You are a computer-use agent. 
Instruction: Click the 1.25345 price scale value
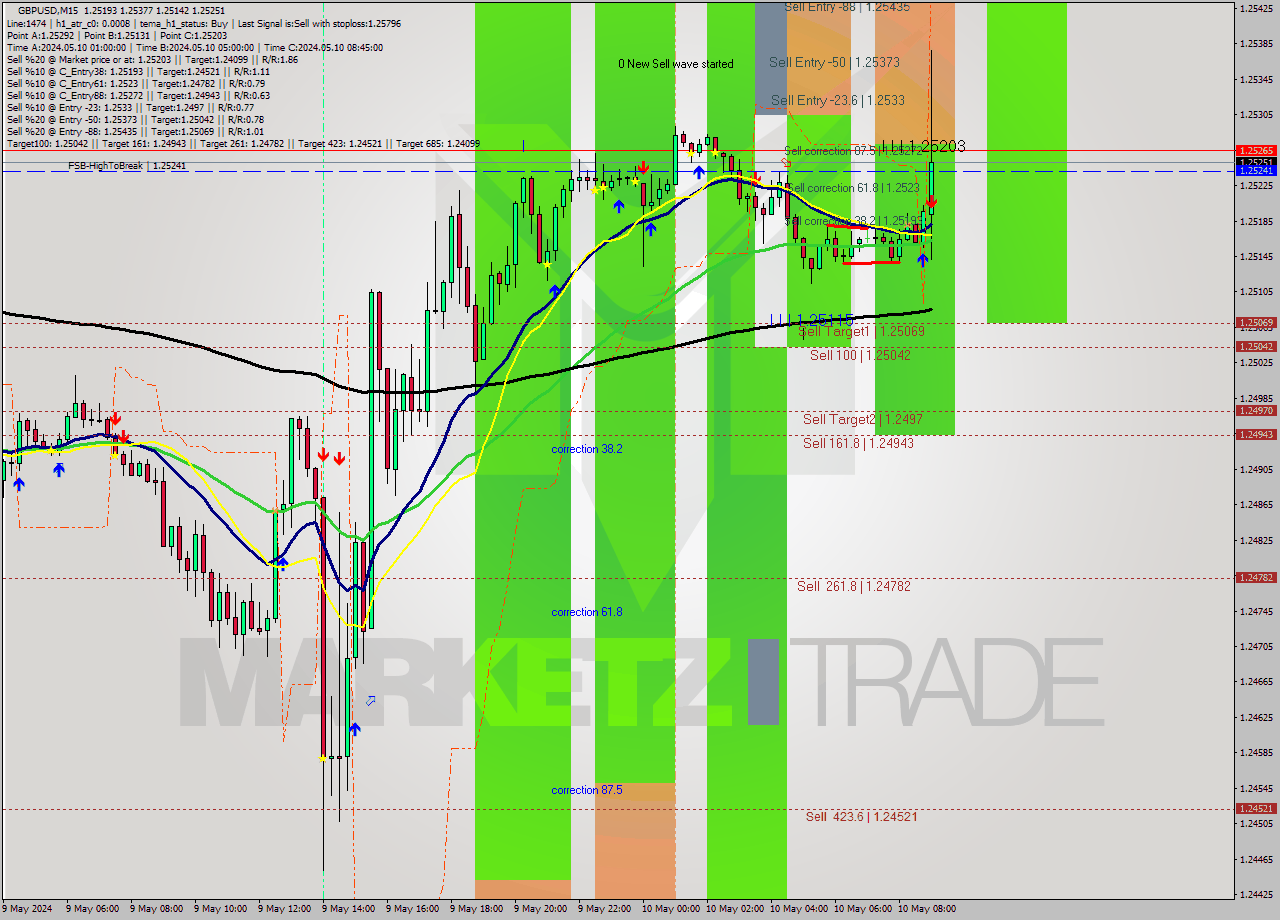click(x=1256, y=79)
